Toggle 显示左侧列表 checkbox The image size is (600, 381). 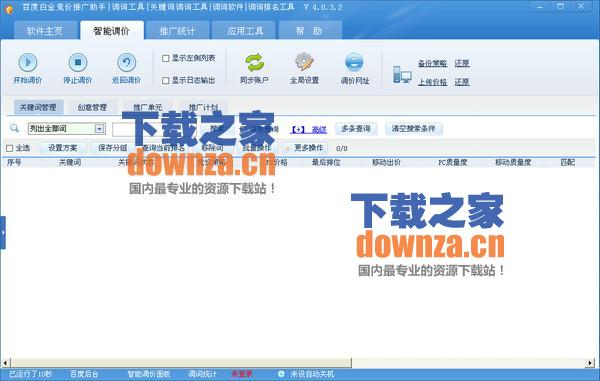click(x=166, y=58)
